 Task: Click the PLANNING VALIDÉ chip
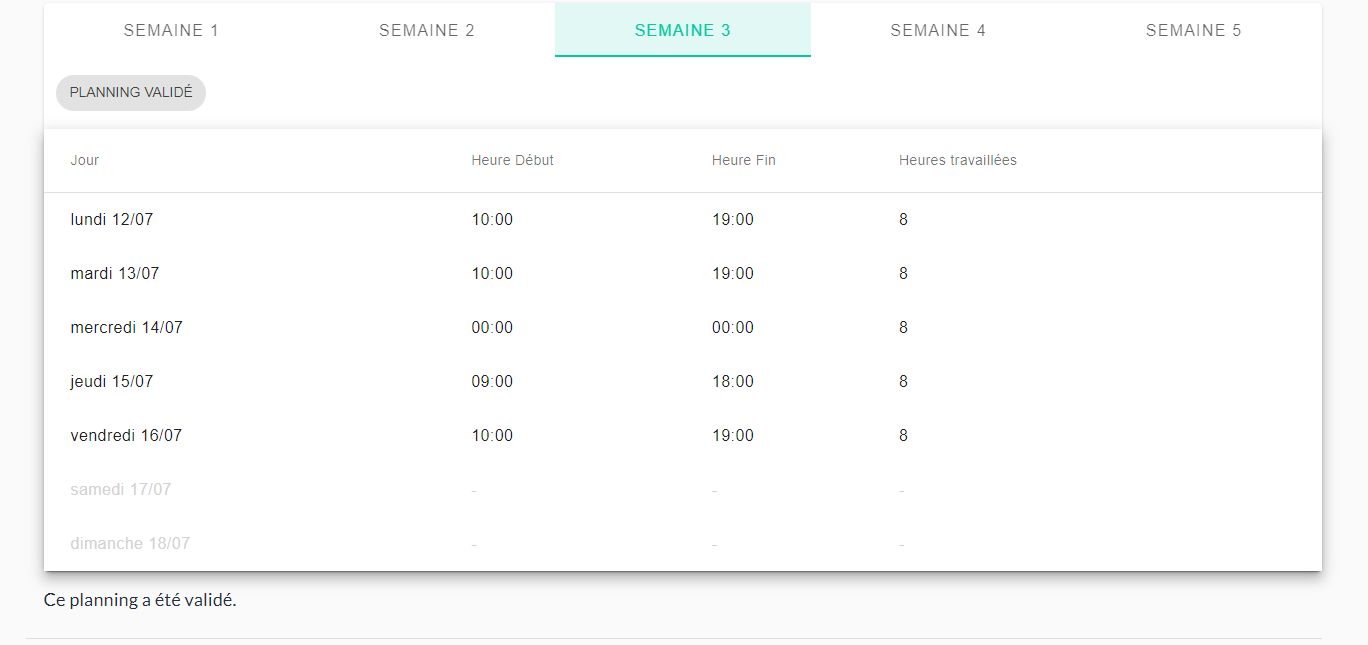click(x=131, y=92)
